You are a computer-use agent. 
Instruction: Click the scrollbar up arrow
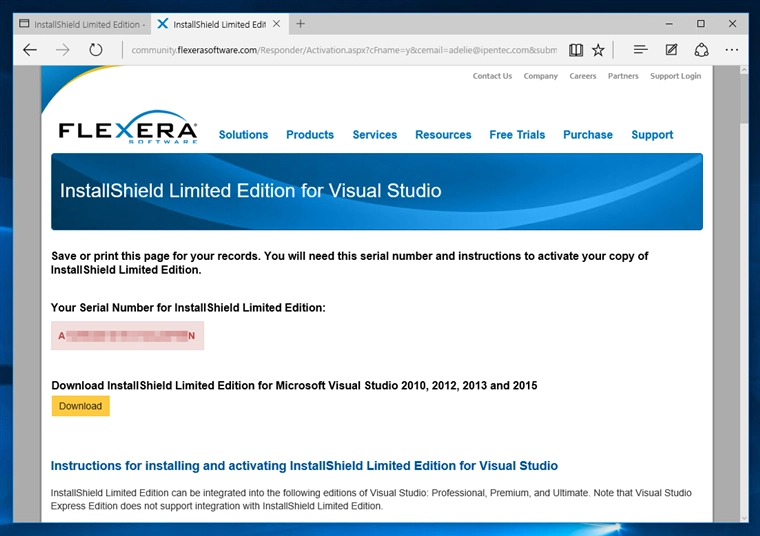(x=744, y=70)
